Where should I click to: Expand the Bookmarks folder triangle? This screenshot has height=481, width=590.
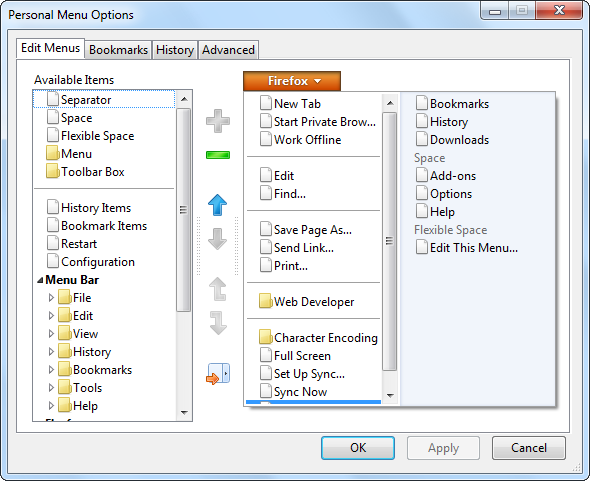52,370
